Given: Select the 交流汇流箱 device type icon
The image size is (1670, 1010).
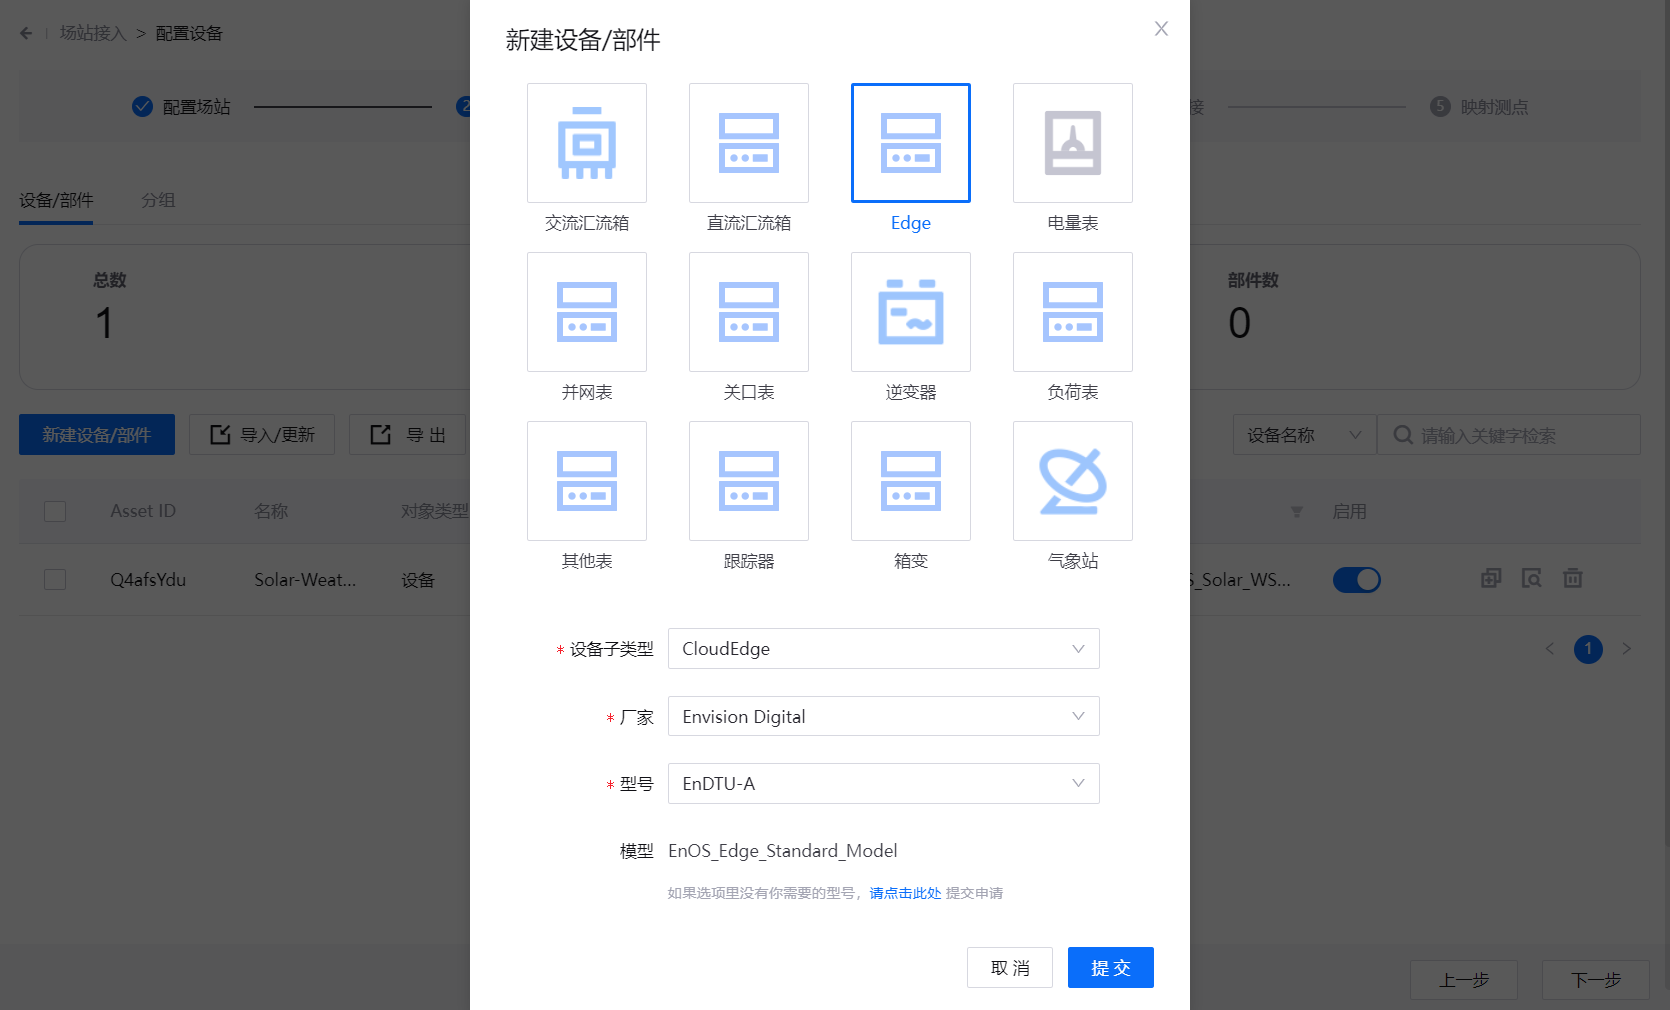Looking at the screenshot, I should click(x=587, y=143).
